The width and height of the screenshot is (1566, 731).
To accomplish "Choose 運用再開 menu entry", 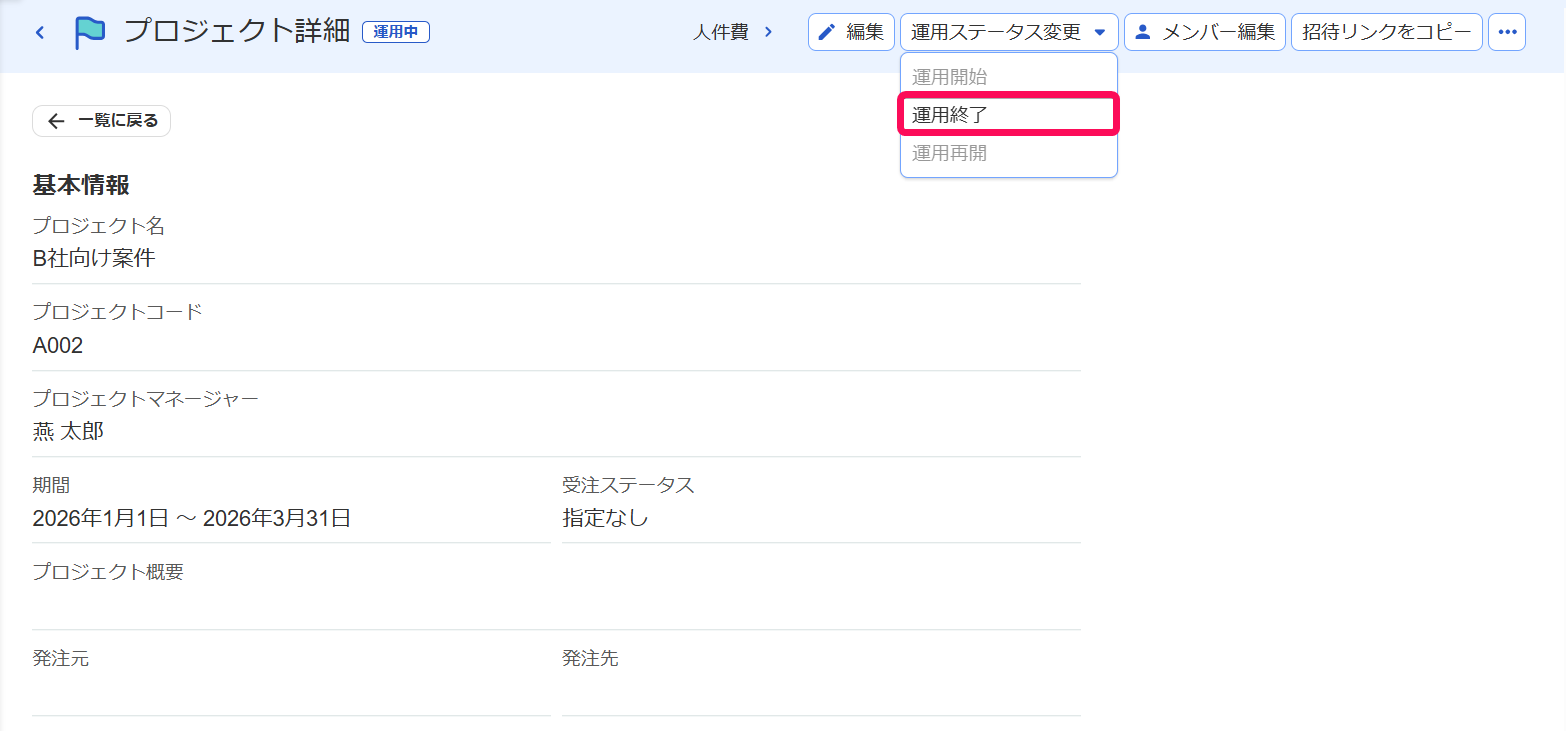I will pos(1009,154).
